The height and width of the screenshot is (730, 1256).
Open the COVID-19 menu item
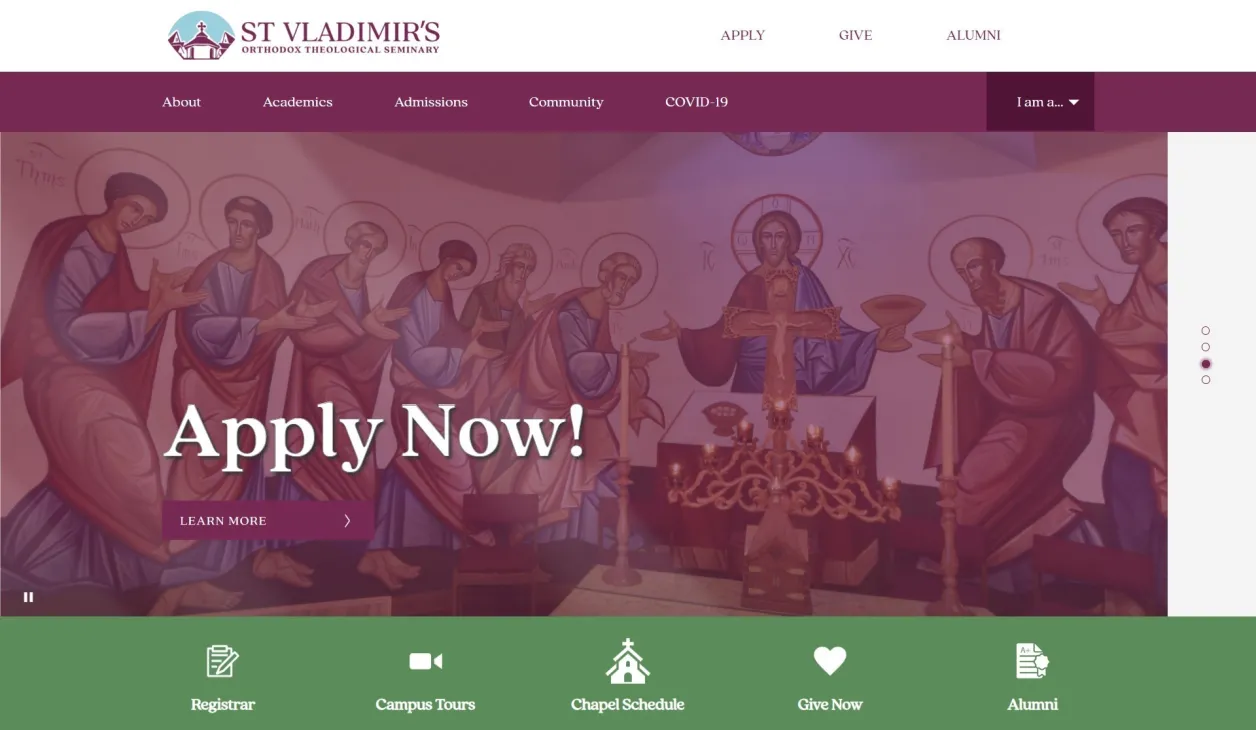click(x=696, y=102)
